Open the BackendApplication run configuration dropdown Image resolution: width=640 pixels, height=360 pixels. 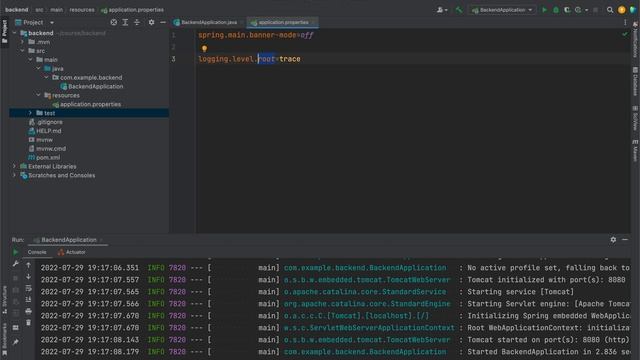coord(502,10)
